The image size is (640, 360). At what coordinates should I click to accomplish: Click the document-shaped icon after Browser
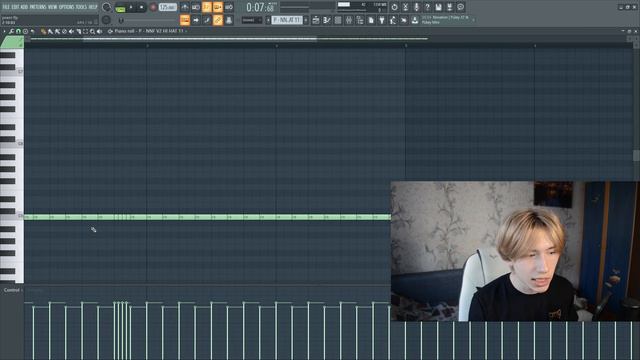coord(371,20)
